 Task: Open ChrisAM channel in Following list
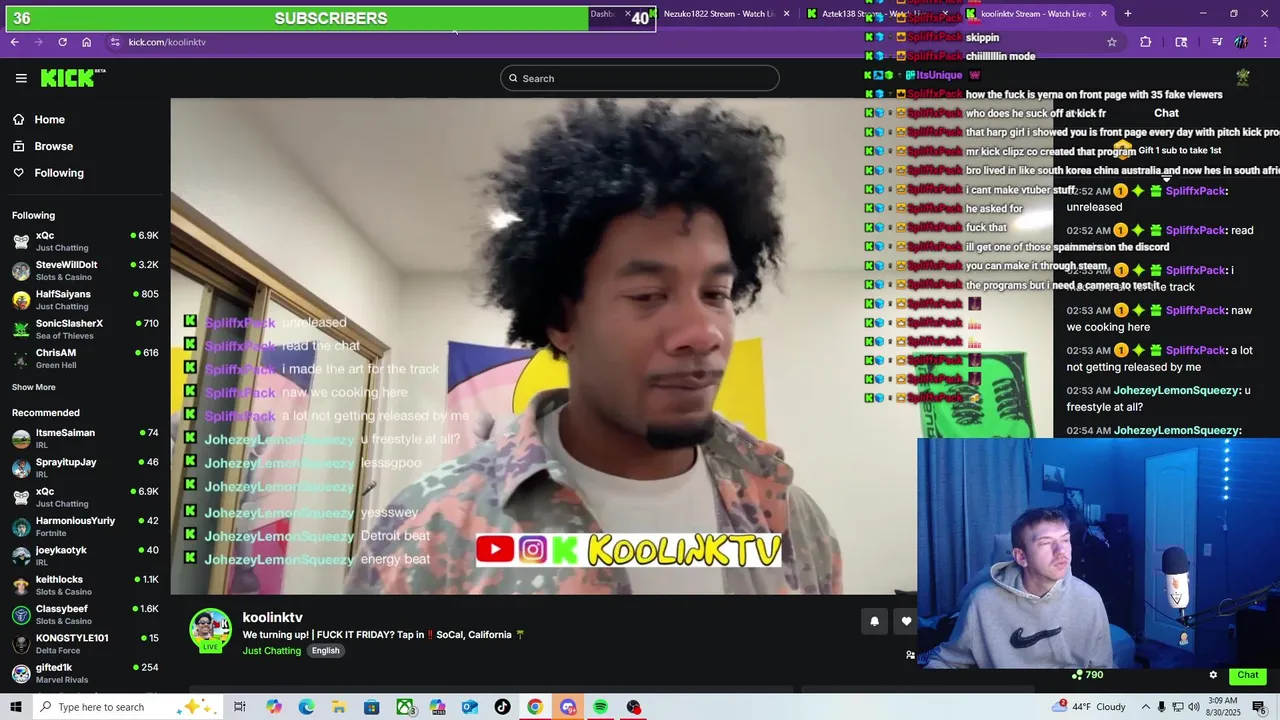click(x=85, y=358)
